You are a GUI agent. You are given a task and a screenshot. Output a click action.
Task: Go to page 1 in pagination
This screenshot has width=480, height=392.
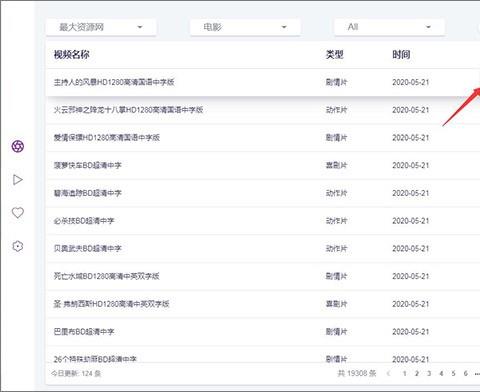click(404, 373)
